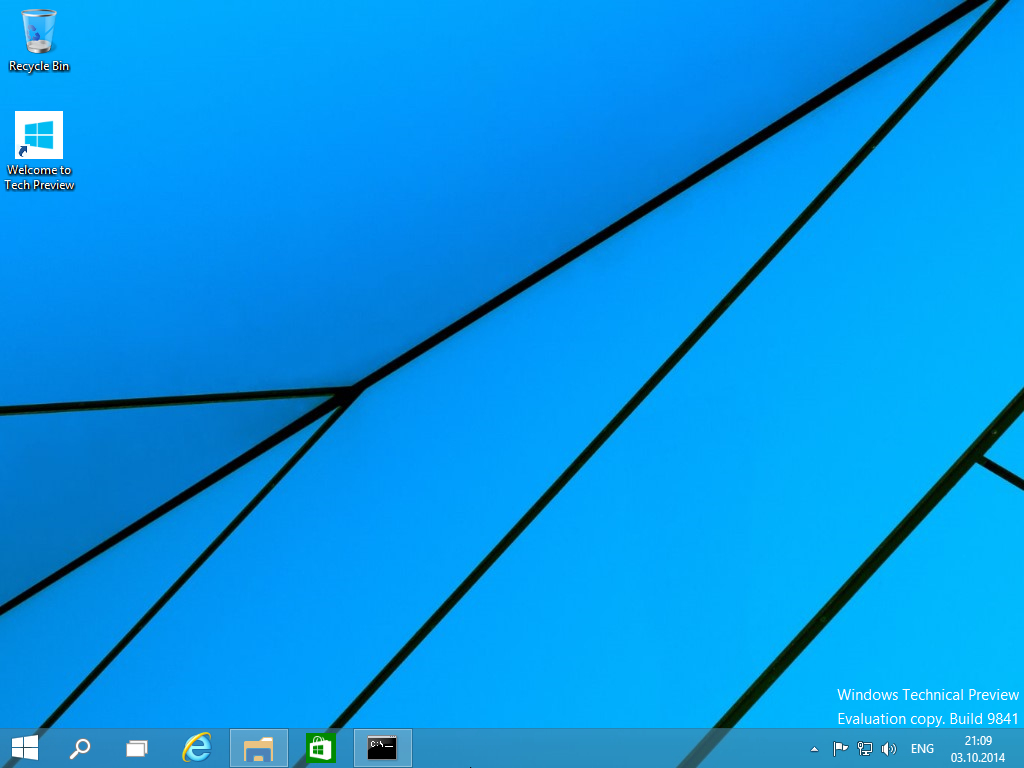Launch Command Prompt from the taskbar

(x=381, y=747)
